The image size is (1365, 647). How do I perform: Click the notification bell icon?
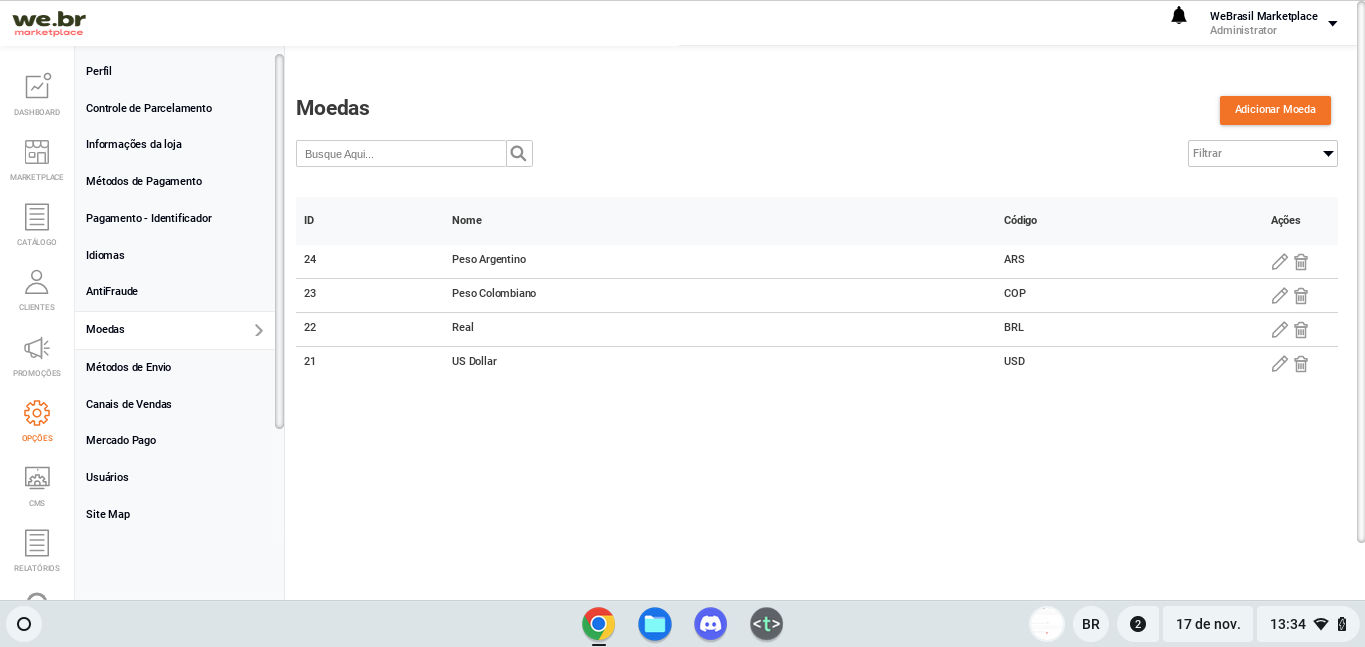[1179, 16]
